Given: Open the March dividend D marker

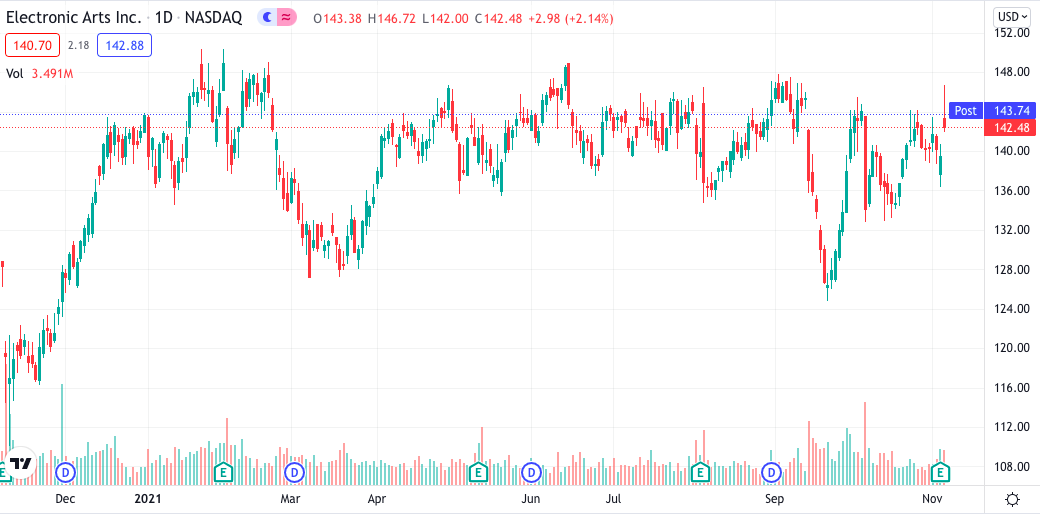Looking at the screenshot, I should [x=294, y=473].
